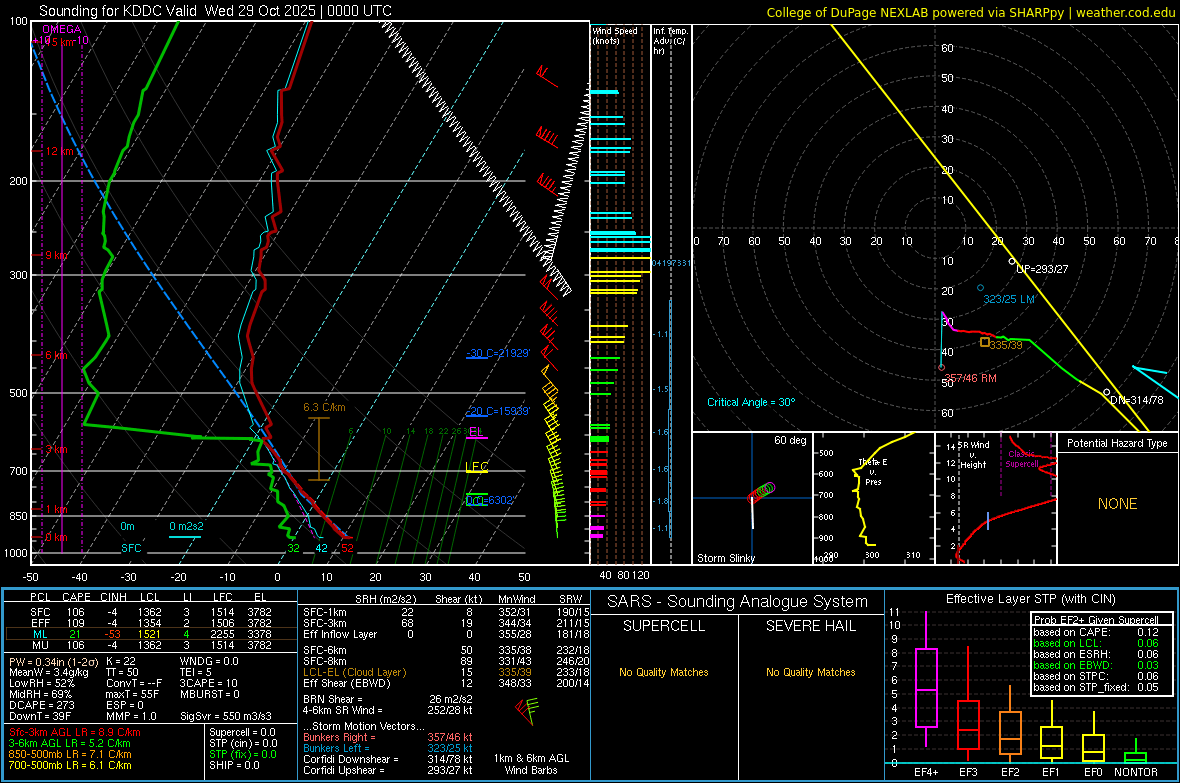1180x783 pixels.
Task: Click 'No Quality Matches' under SEVERE HAIL
Action: coord(810,672)
